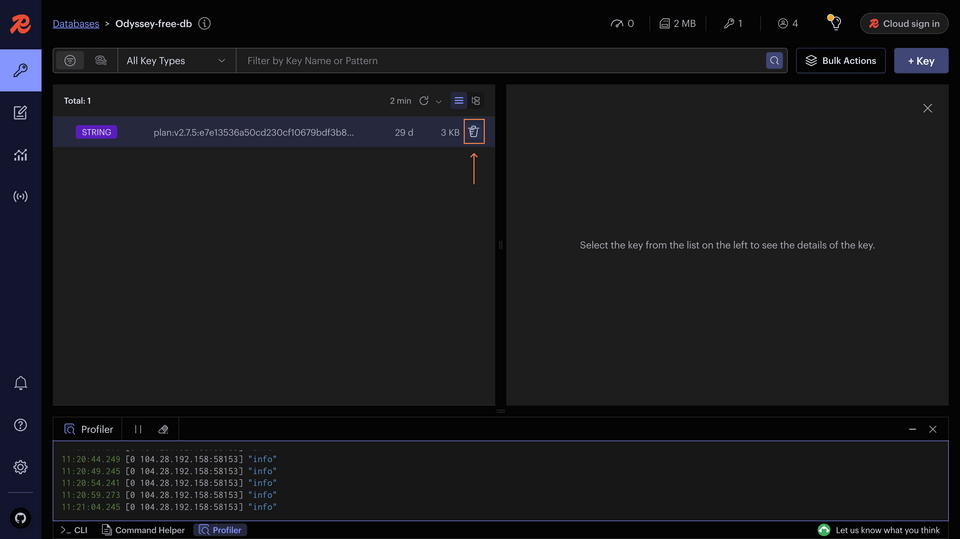Switch to tree view of keys

pyautogui.click(x=476, y=100)
